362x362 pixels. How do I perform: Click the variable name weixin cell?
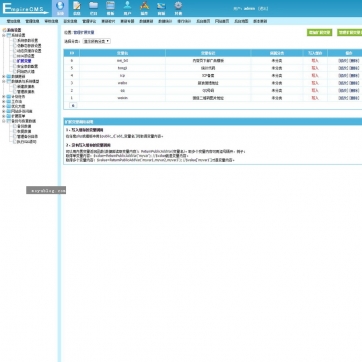[x=122, y=98]
